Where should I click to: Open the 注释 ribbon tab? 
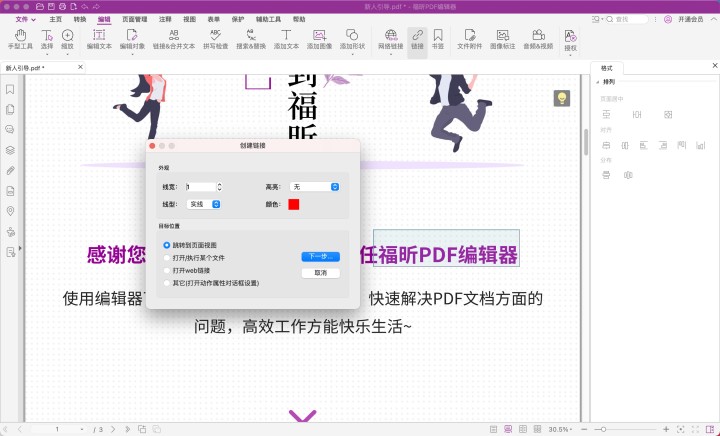pyautogui.click(x=164, y=19)
